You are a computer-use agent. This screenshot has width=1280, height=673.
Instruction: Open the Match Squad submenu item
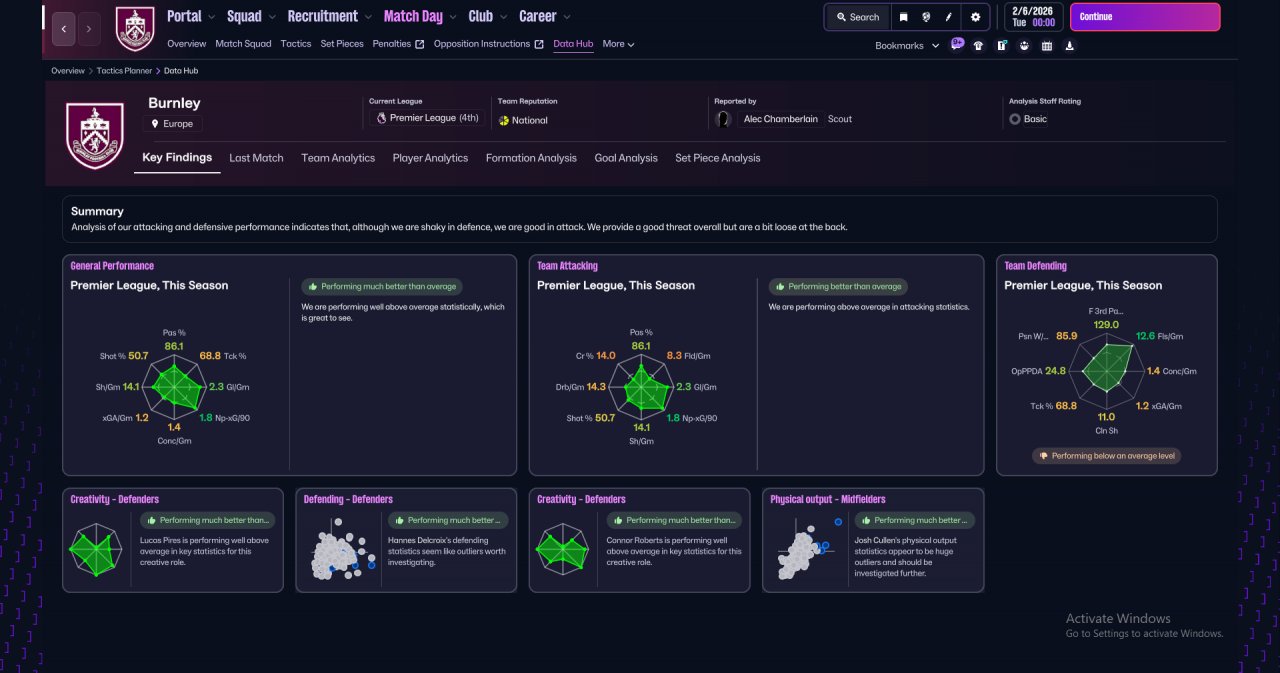pyautogui.click(x=243, y=44)
